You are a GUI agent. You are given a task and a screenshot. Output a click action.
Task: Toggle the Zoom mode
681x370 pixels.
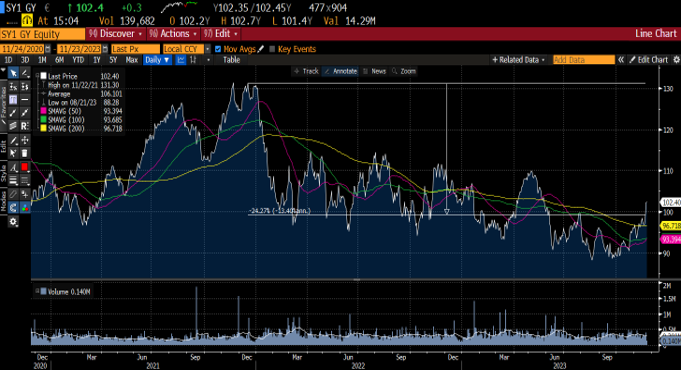(404, 71)
